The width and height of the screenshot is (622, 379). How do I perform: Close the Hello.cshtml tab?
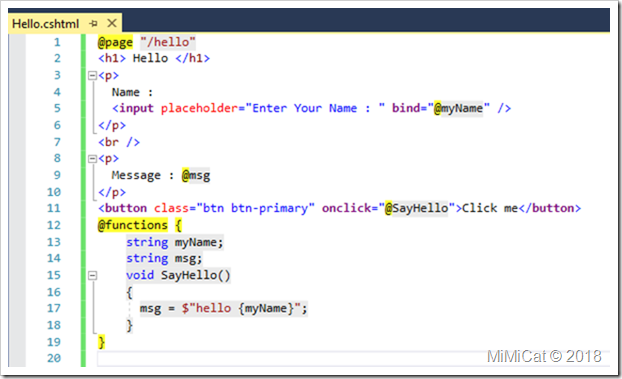[x=112, y=23]
